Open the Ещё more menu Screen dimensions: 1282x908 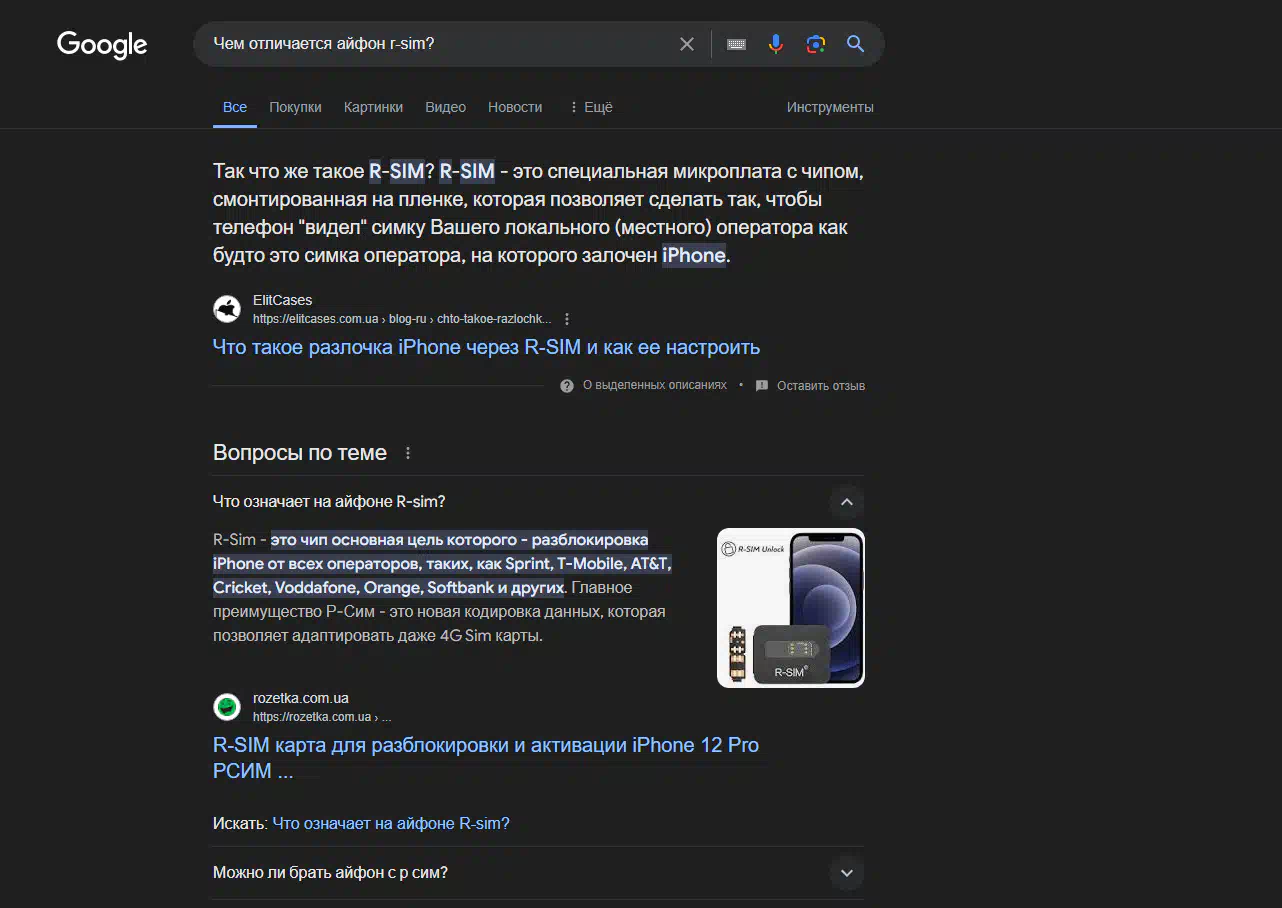pos(591,107)
